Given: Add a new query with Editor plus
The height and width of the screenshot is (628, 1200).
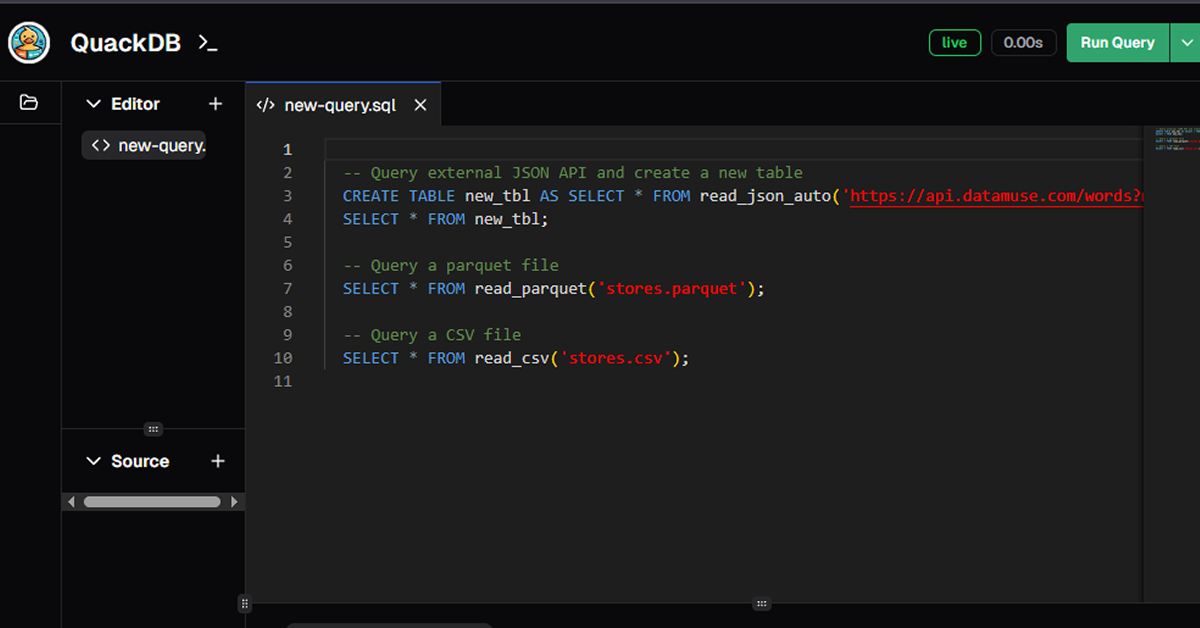Looking at the screenshot, I should 215,104.
